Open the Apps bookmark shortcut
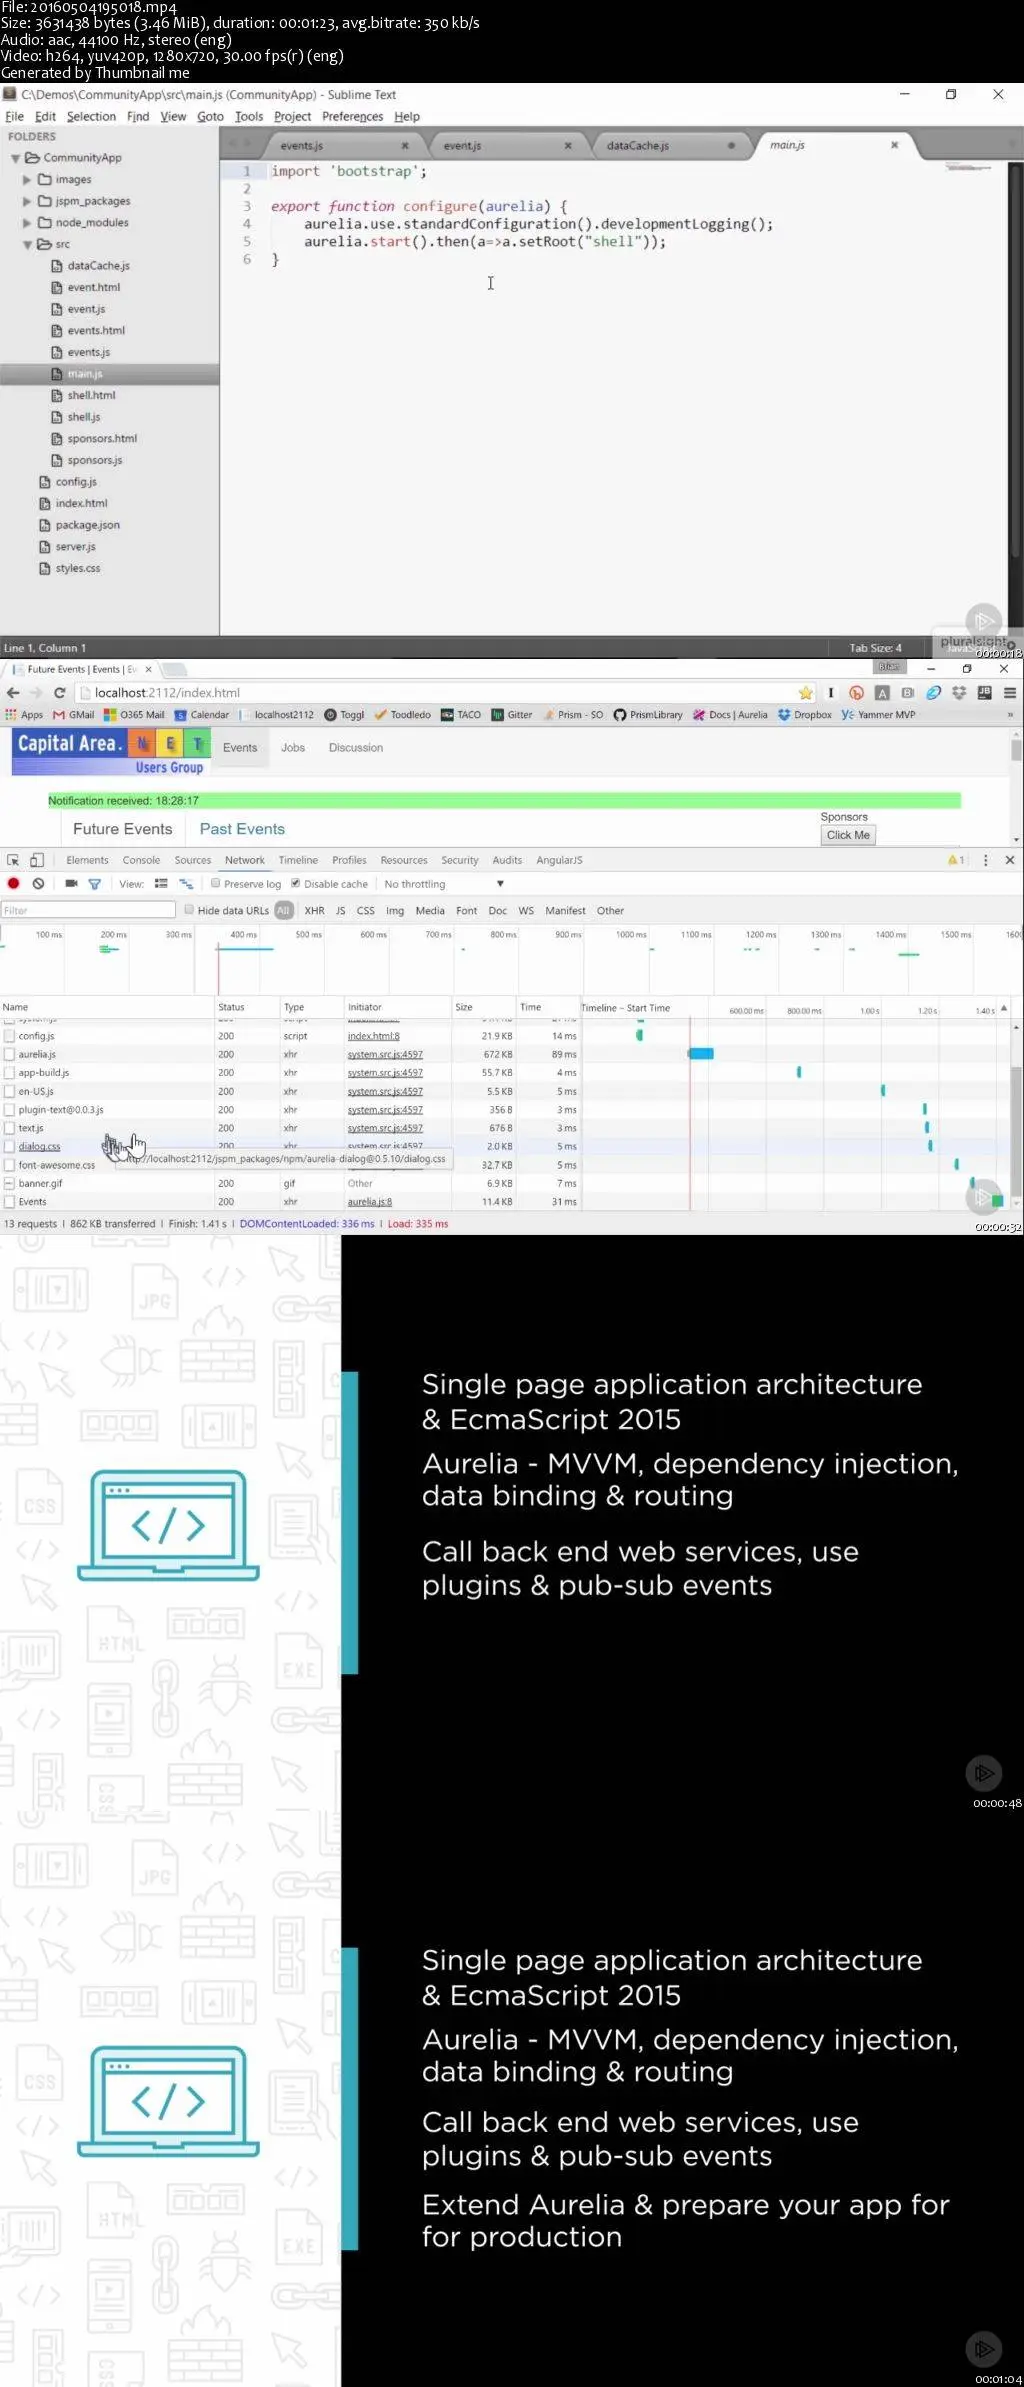This screenshot has width=1024, height=2387. (x=25, y=715)
